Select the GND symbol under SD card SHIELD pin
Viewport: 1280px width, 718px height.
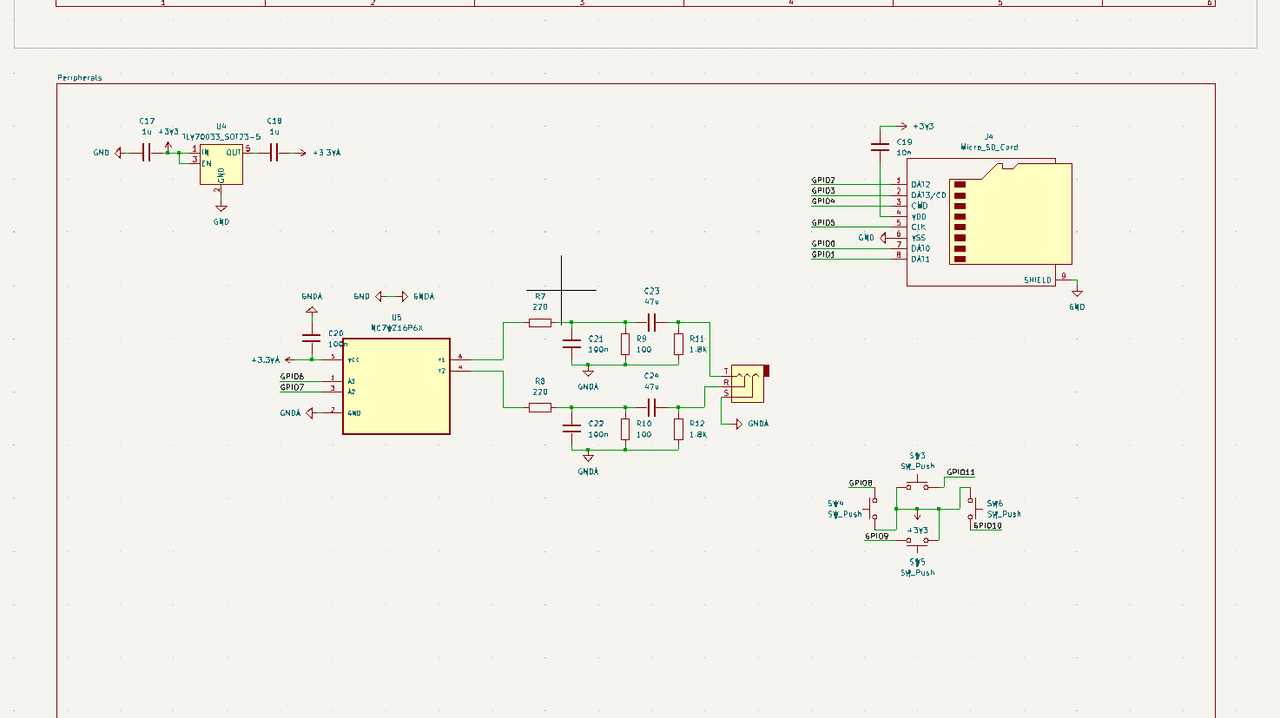(1077, 295)
